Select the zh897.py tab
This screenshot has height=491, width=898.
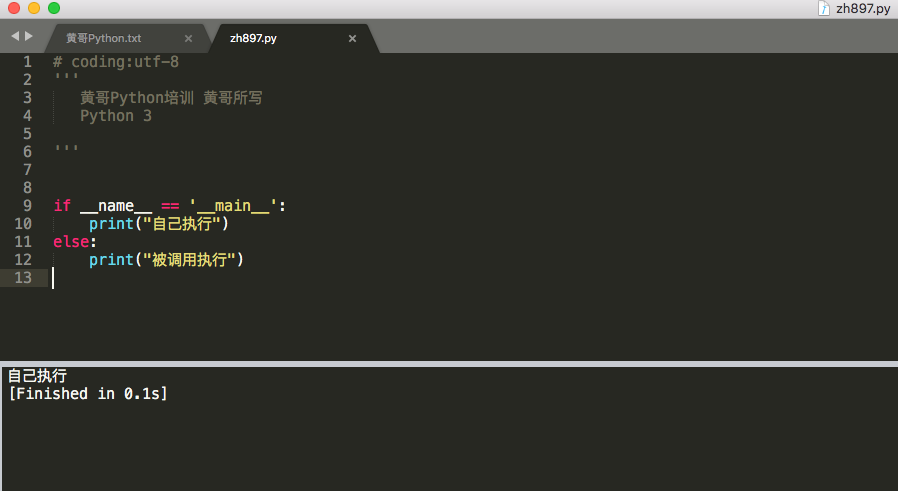pyautogui.click(x=253, y=39)
